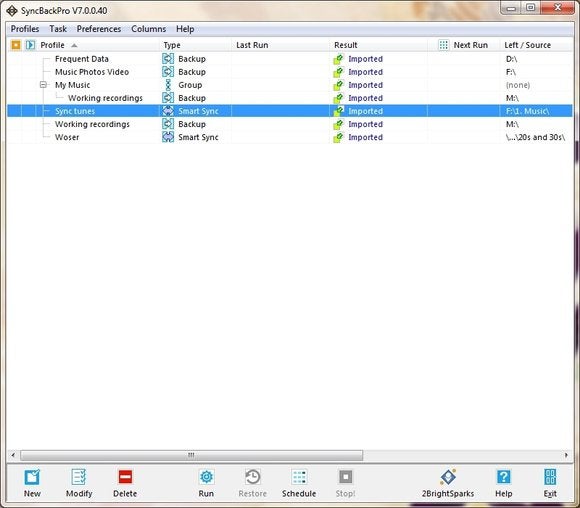Viewport: 580px width, 508px height.
Task: Click Imported text in the Sync tunes row
Action: [x=365, y=111]
